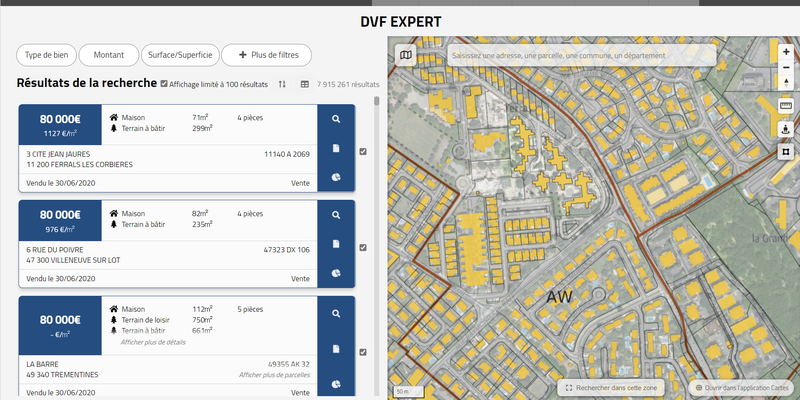Magnifier icon on La Barre Trementines card

(x=336, y=313)
